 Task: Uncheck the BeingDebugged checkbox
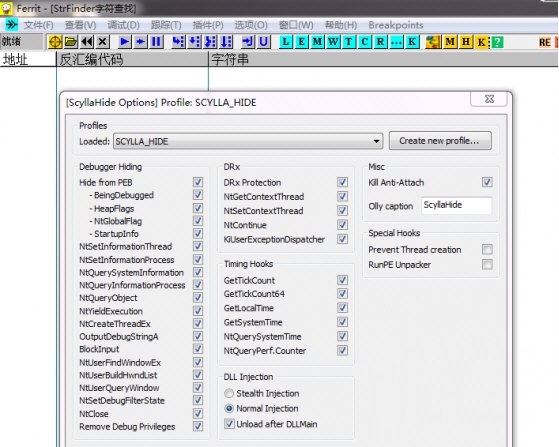198,195
